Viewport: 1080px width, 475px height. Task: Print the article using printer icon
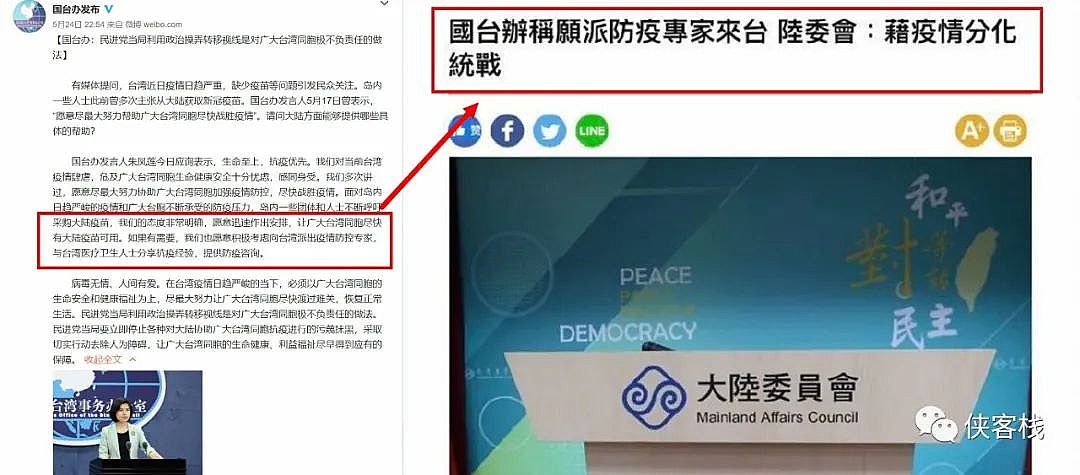pyautogui.click(x=1010, y=131)
